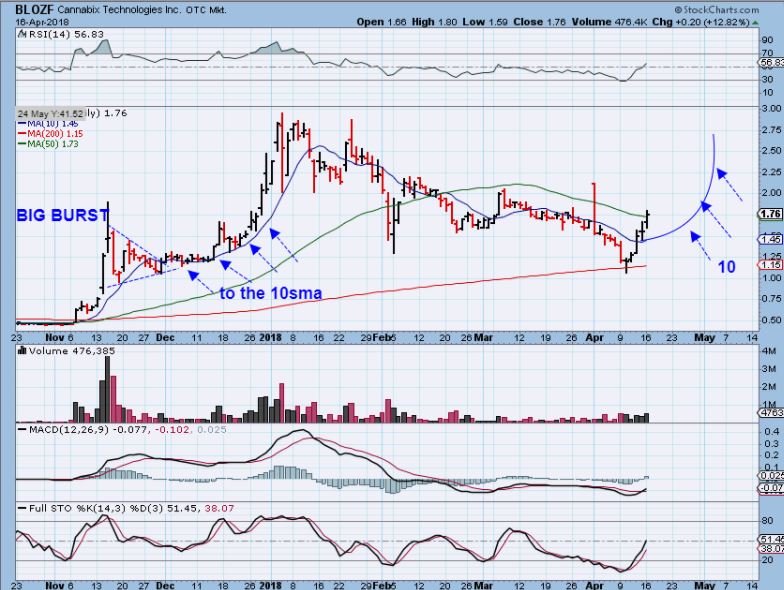784x590 pixels.
Task: Click the 4M volume axis label
Action: click(x=769, y=351)
